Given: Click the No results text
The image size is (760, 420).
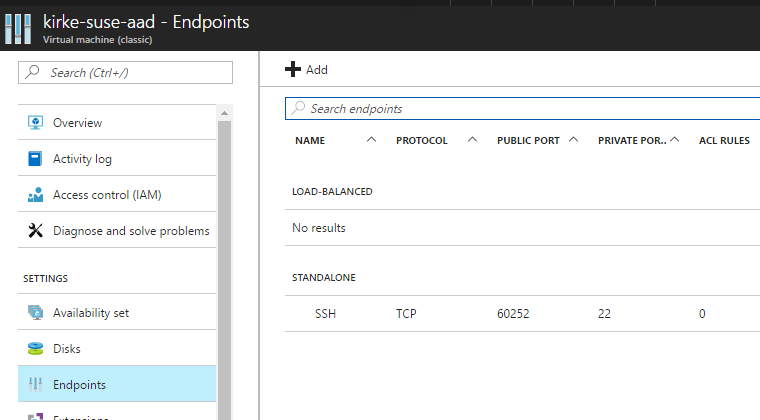Looking at the screenshot, I should 319,228.
